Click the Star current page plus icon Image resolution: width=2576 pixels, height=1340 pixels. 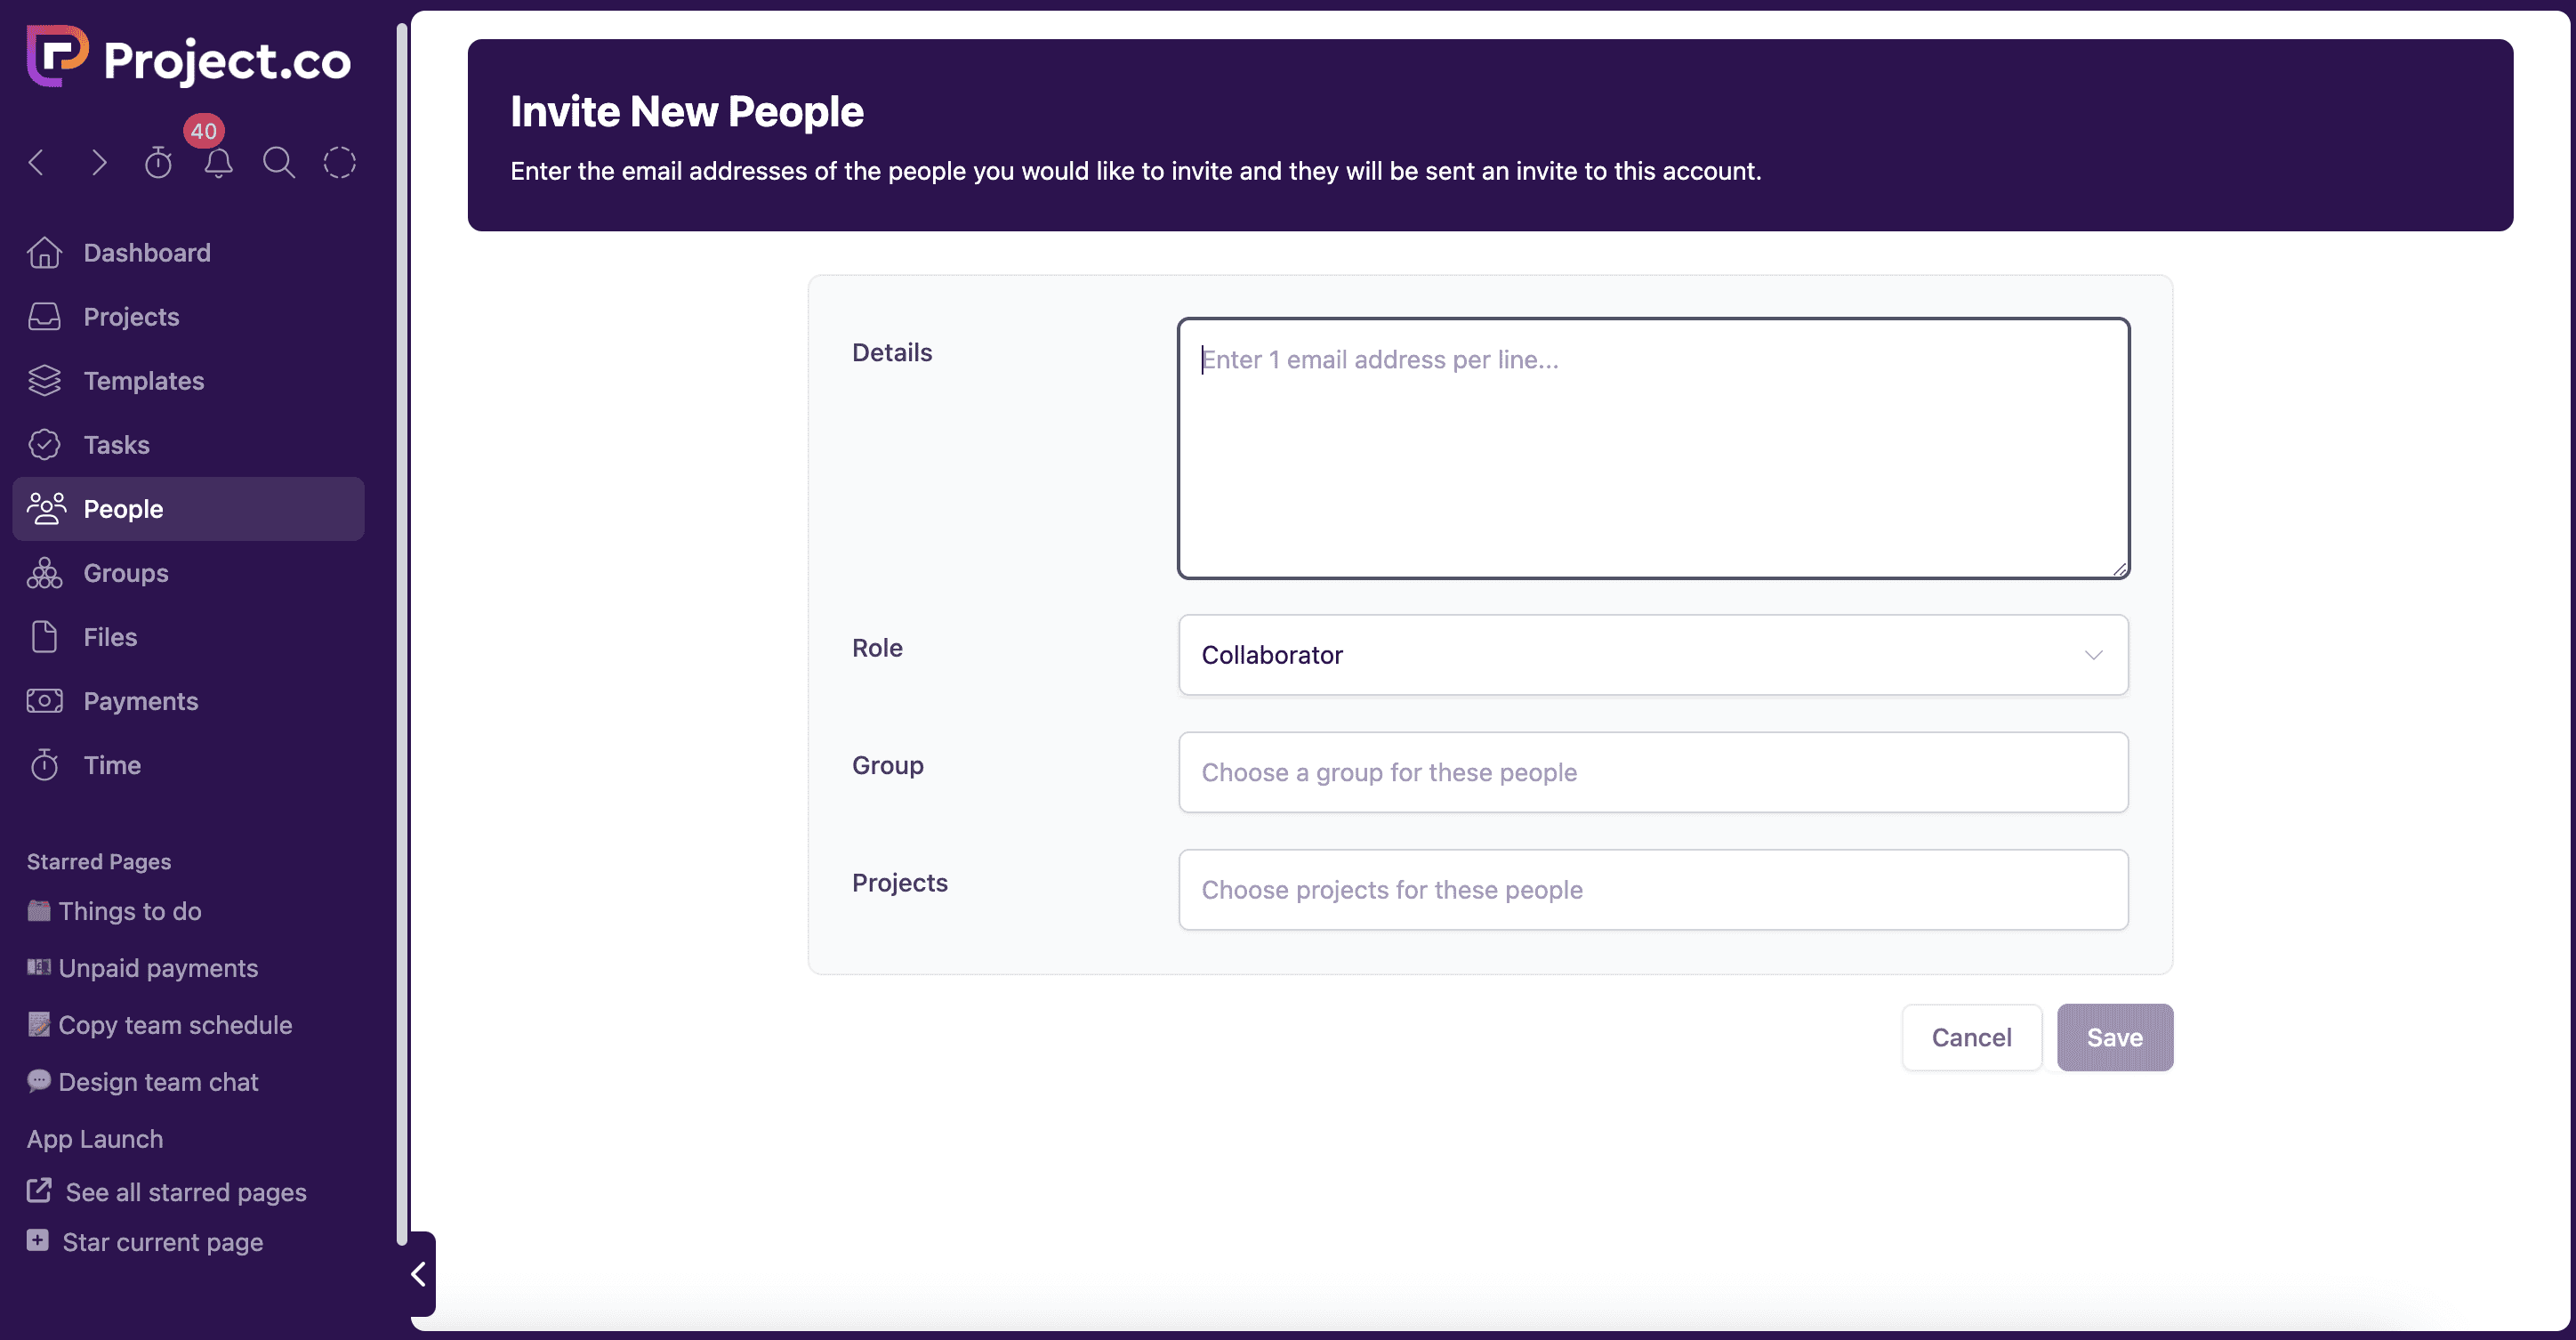[x=38, y=1240]
